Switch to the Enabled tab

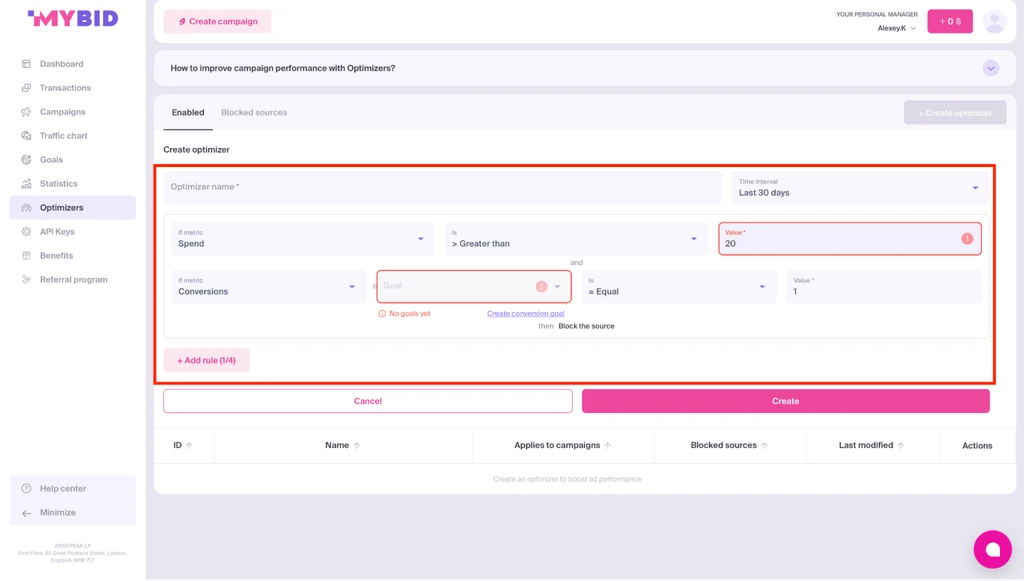click(188, 112)
